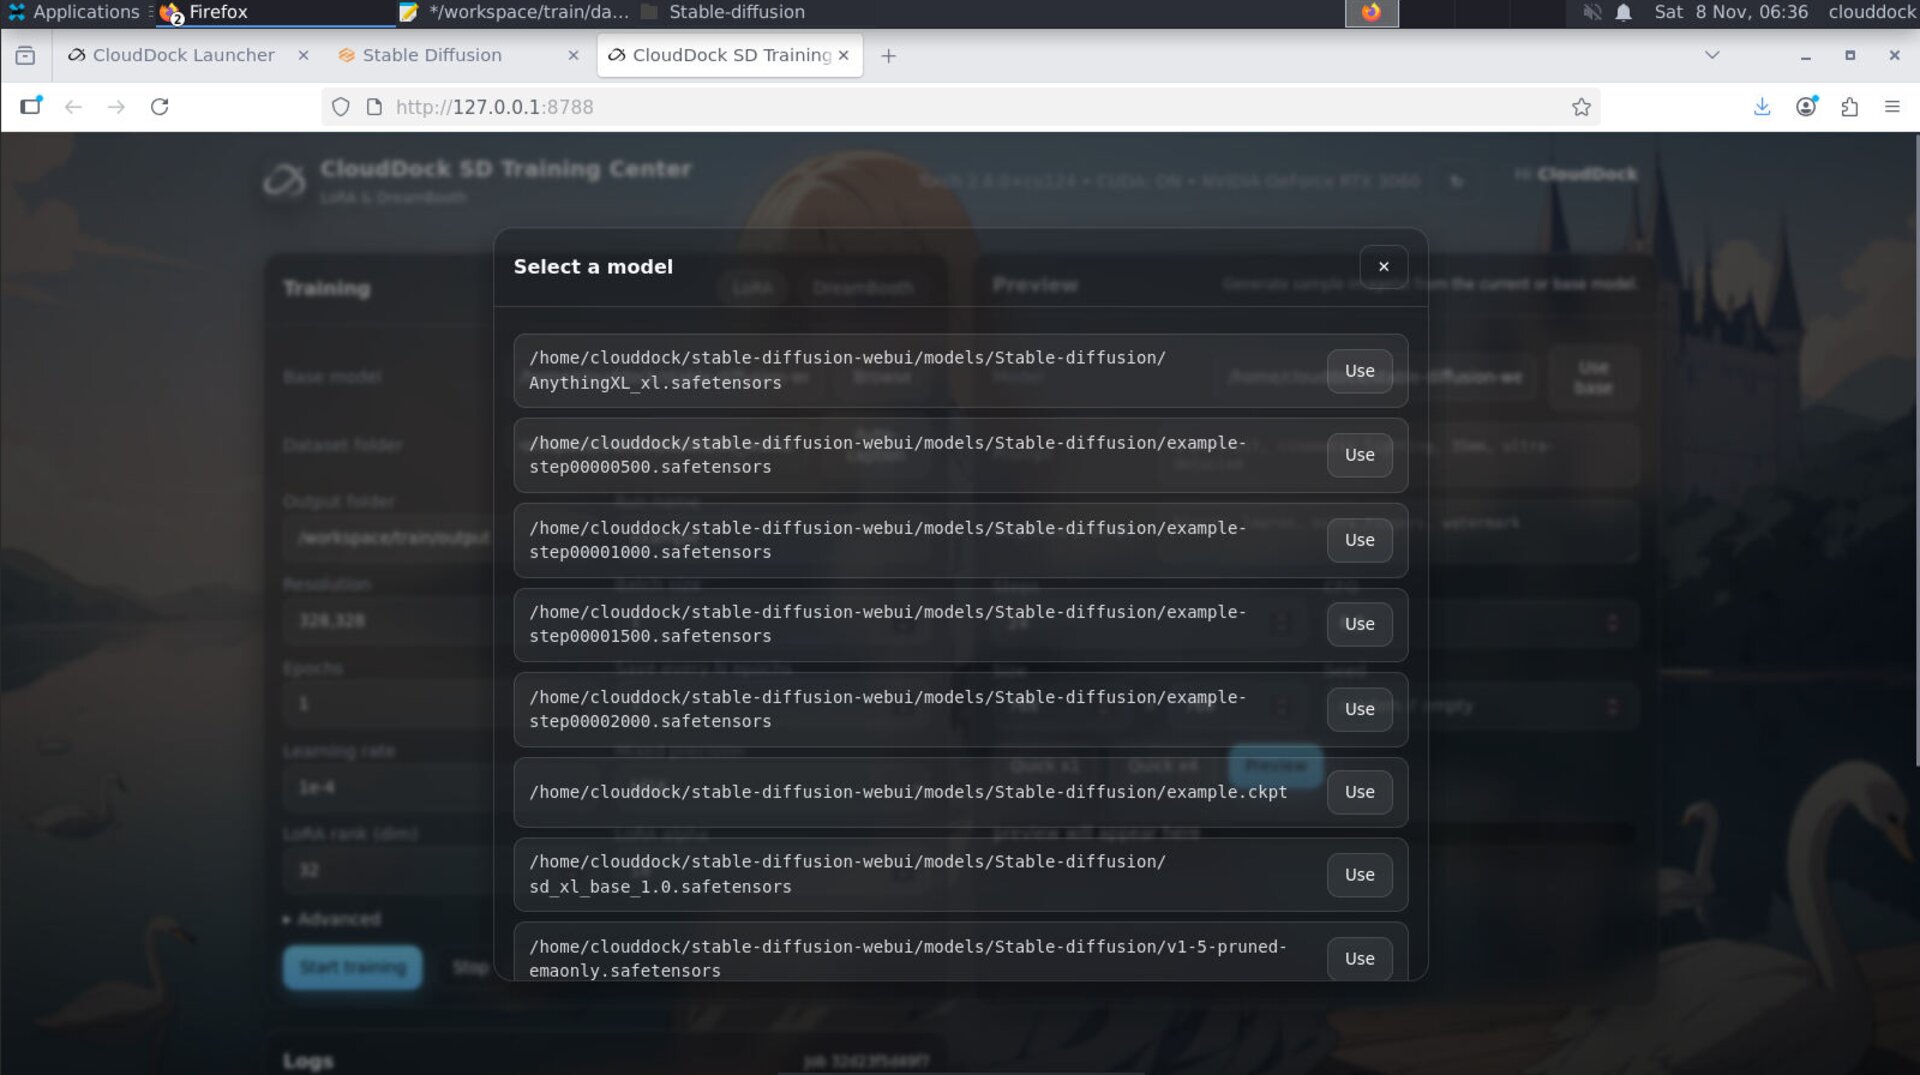
Task: Reload the current page
Action: 161,106
